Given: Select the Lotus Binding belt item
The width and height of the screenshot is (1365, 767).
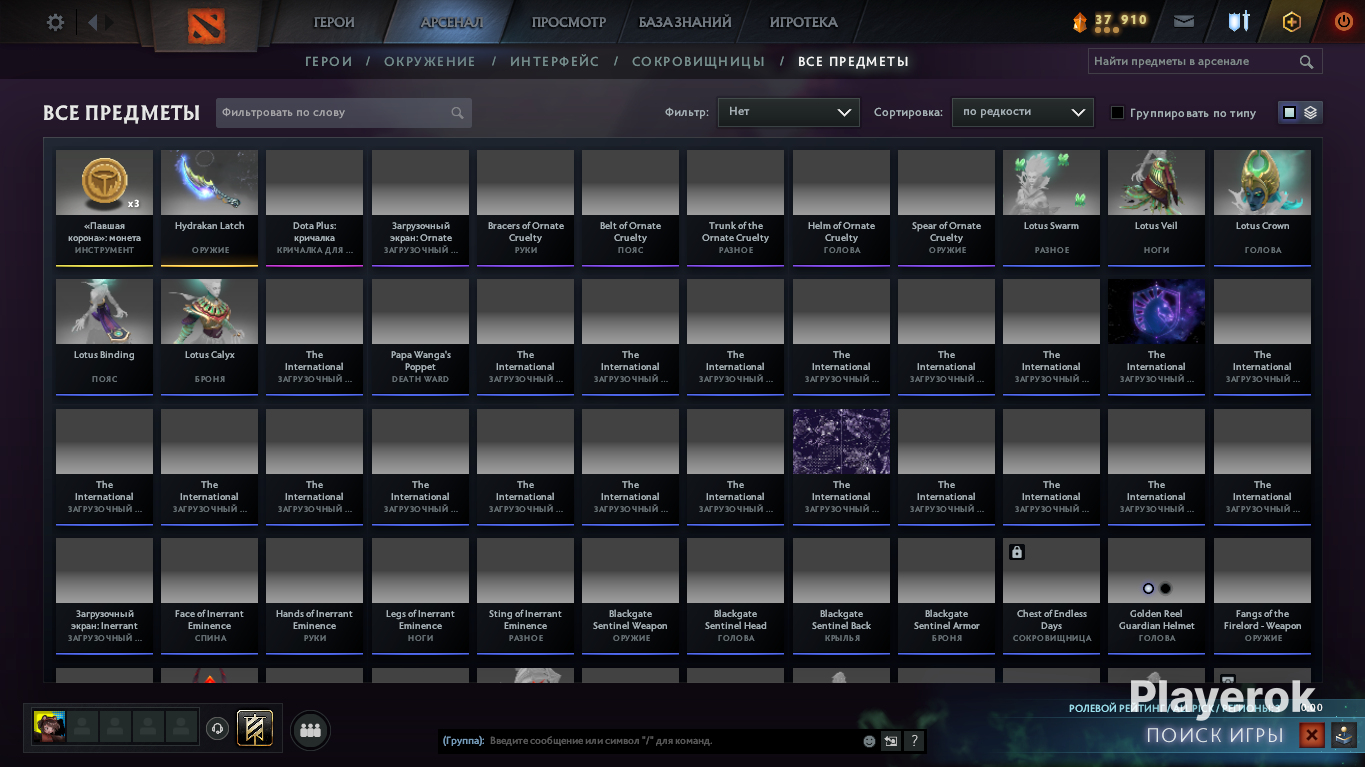Looking at the screenshot, I should pos(104,337).
